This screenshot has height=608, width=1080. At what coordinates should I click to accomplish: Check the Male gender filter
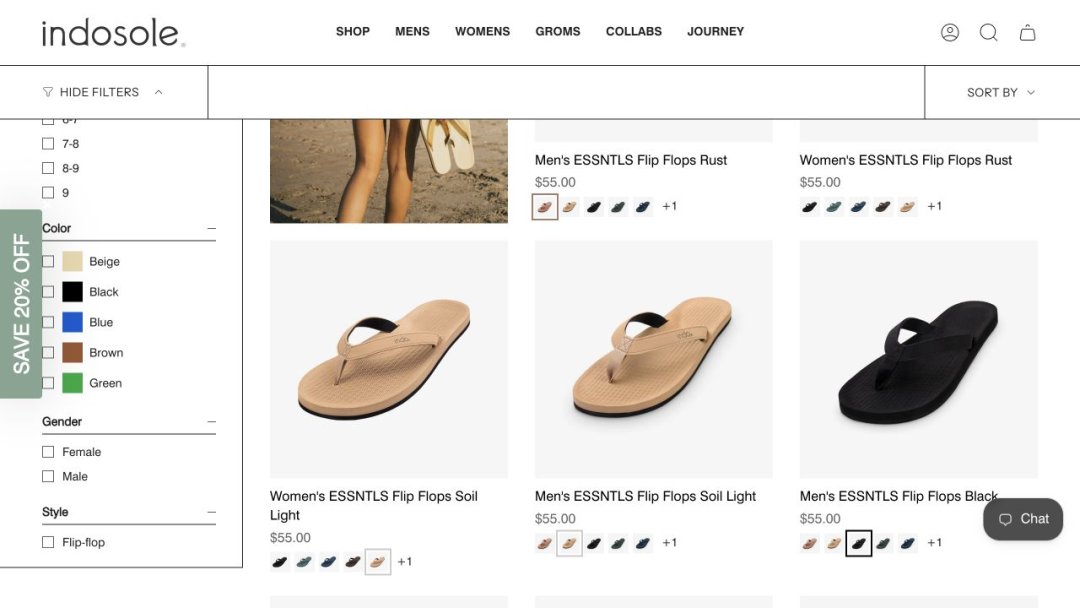48,476
